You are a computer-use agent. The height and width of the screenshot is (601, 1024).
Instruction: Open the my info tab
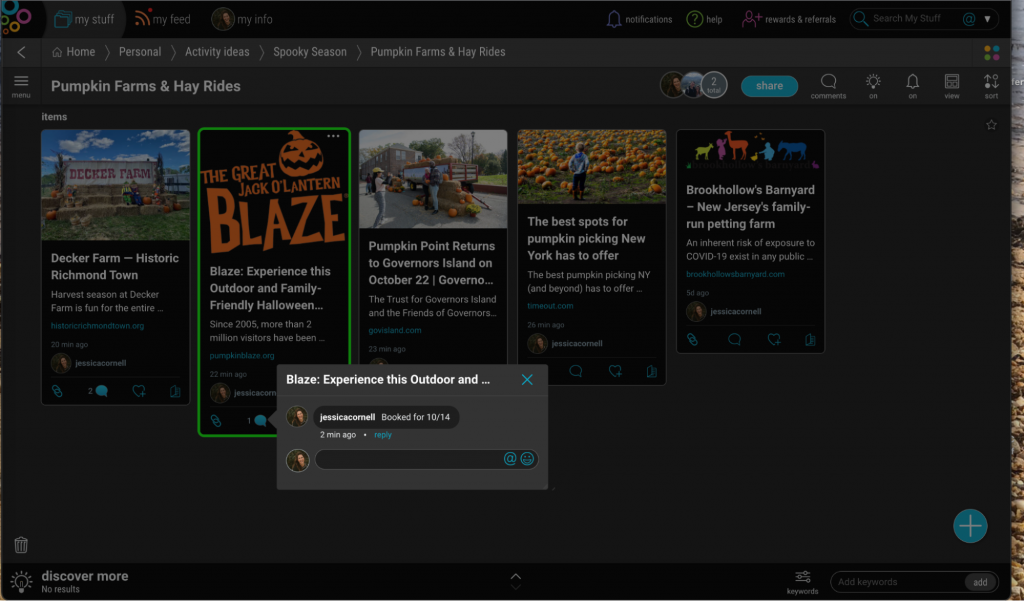(242, 19)
